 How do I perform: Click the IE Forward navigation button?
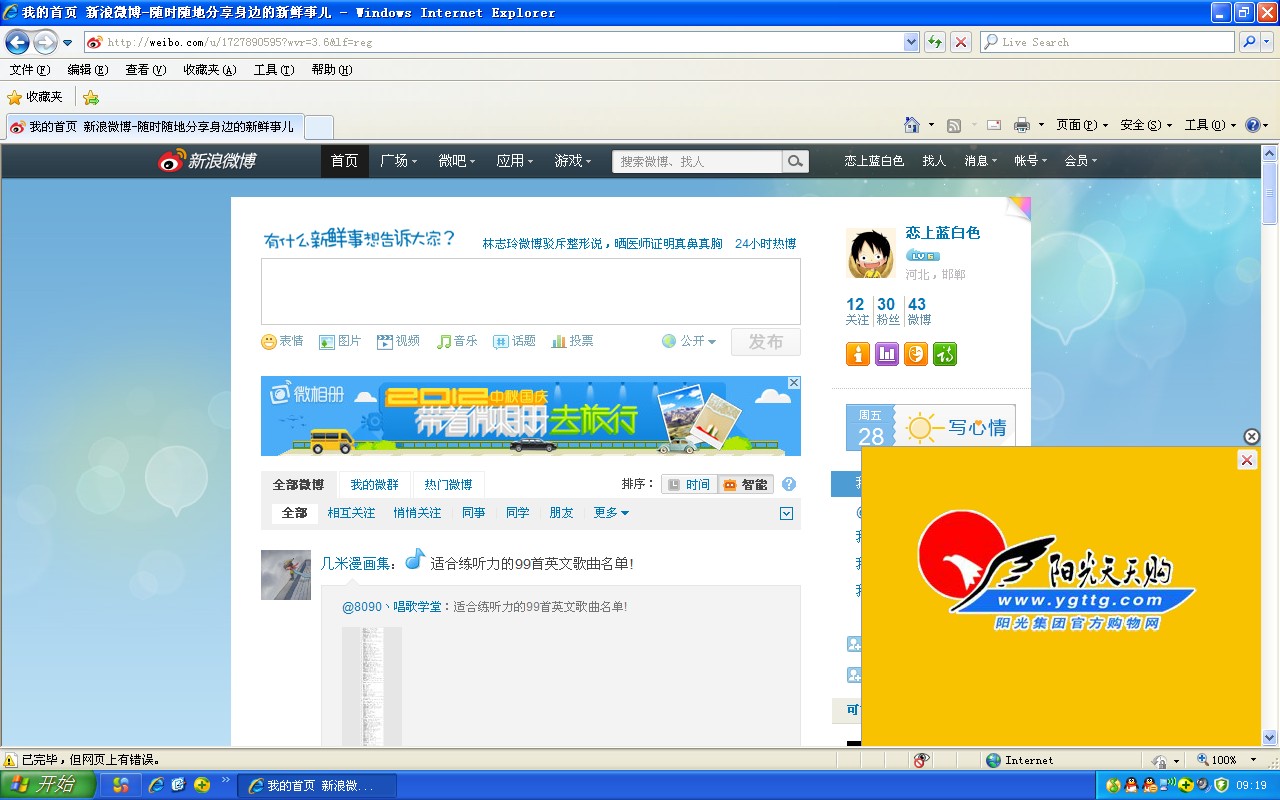(x=45, y=42)
